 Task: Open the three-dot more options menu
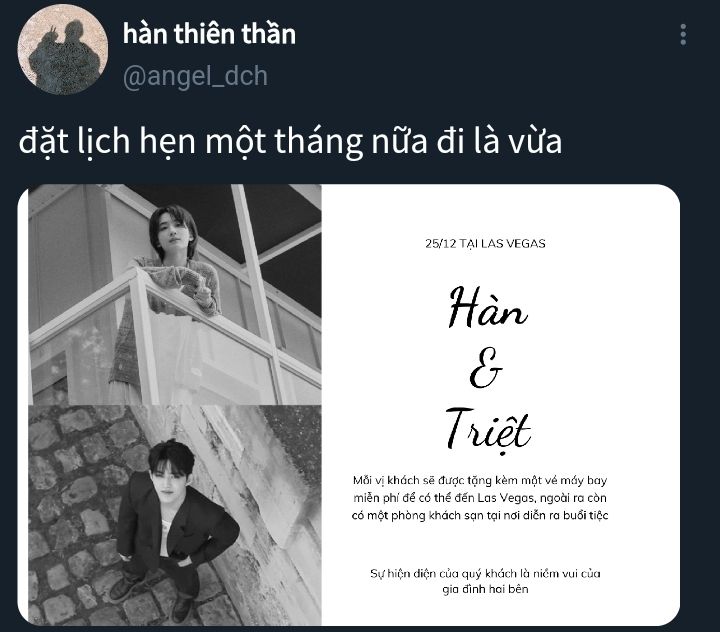tap(683, 34)
